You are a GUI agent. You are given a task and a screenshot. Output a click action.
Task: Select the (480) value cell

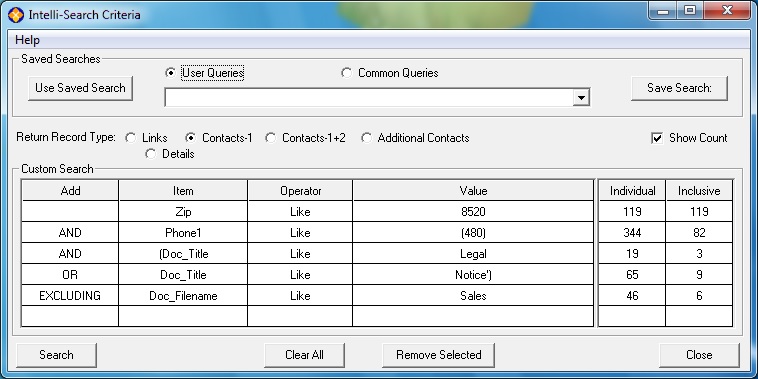coord(473,233)
